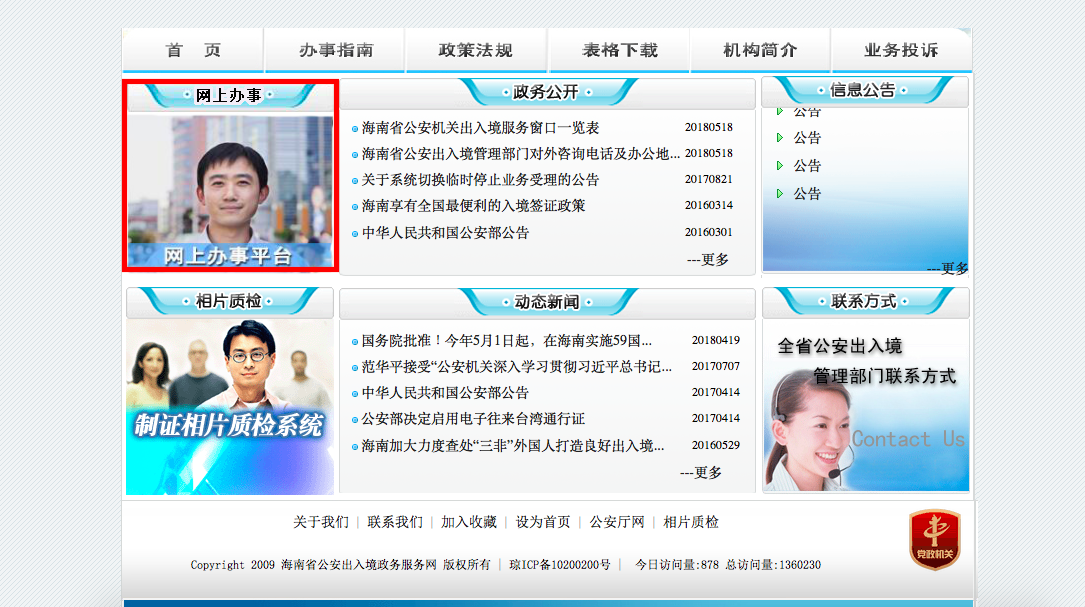Open the 制证相片质检系统 banner image
The width and height of the screenshot is (1085, 607).
(x=230, y=407)
